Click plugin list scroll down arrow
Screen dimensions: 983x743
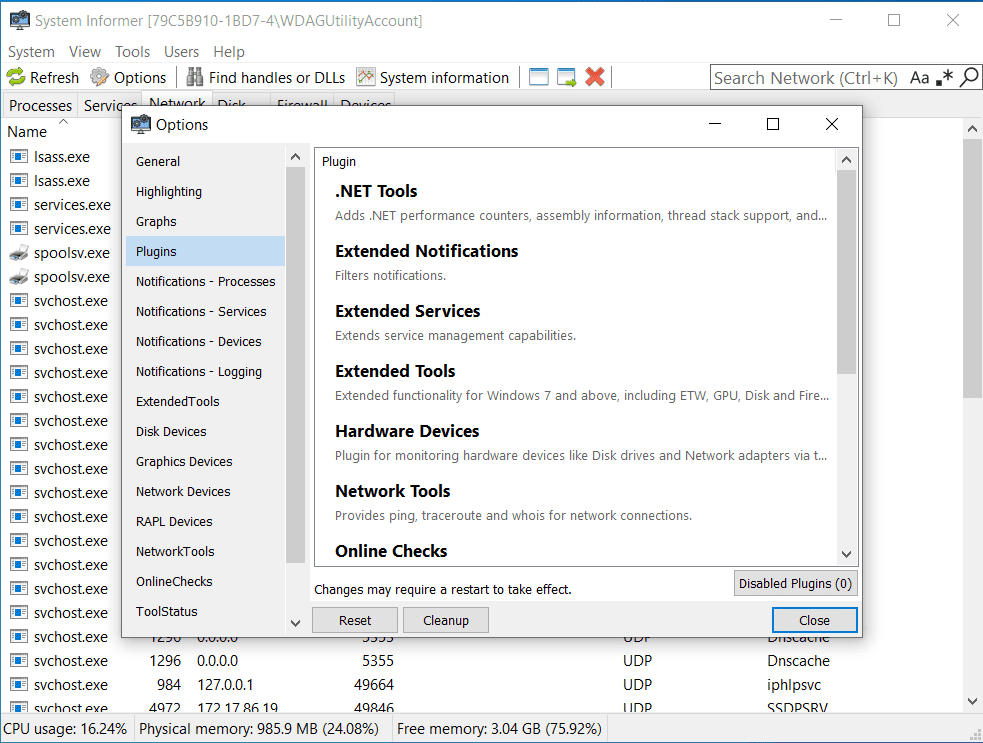pos(846,554)
